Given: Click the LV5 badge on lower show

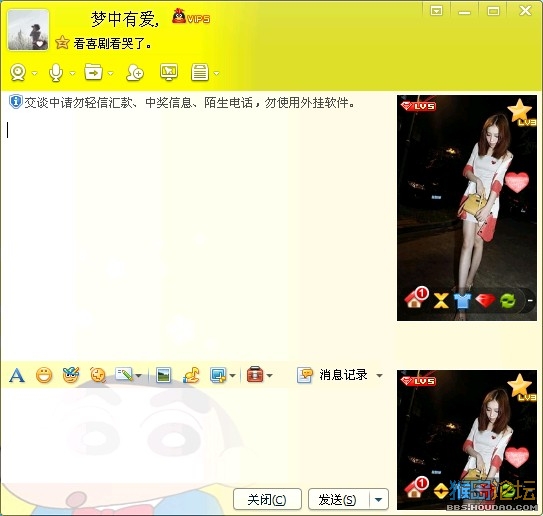Looking at the screenshot, I should (418, 381).
